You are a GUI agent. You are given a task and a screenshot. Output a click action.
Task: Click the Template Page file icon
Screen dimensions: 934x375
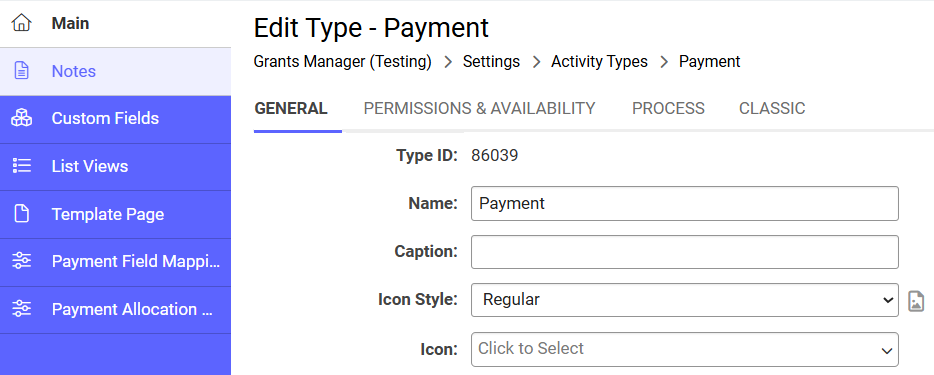click(x=22, y=214)
